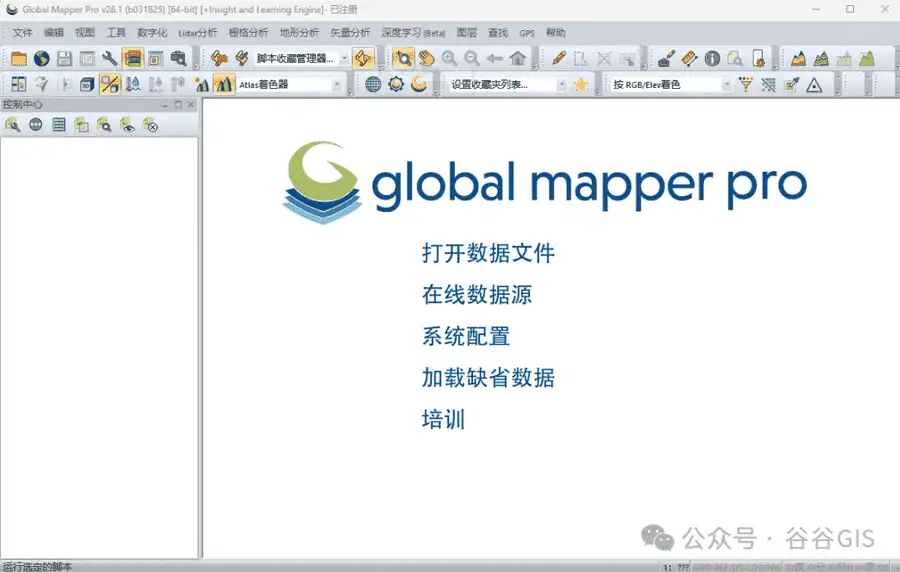Select the ruler measure tool

[689, 58]
